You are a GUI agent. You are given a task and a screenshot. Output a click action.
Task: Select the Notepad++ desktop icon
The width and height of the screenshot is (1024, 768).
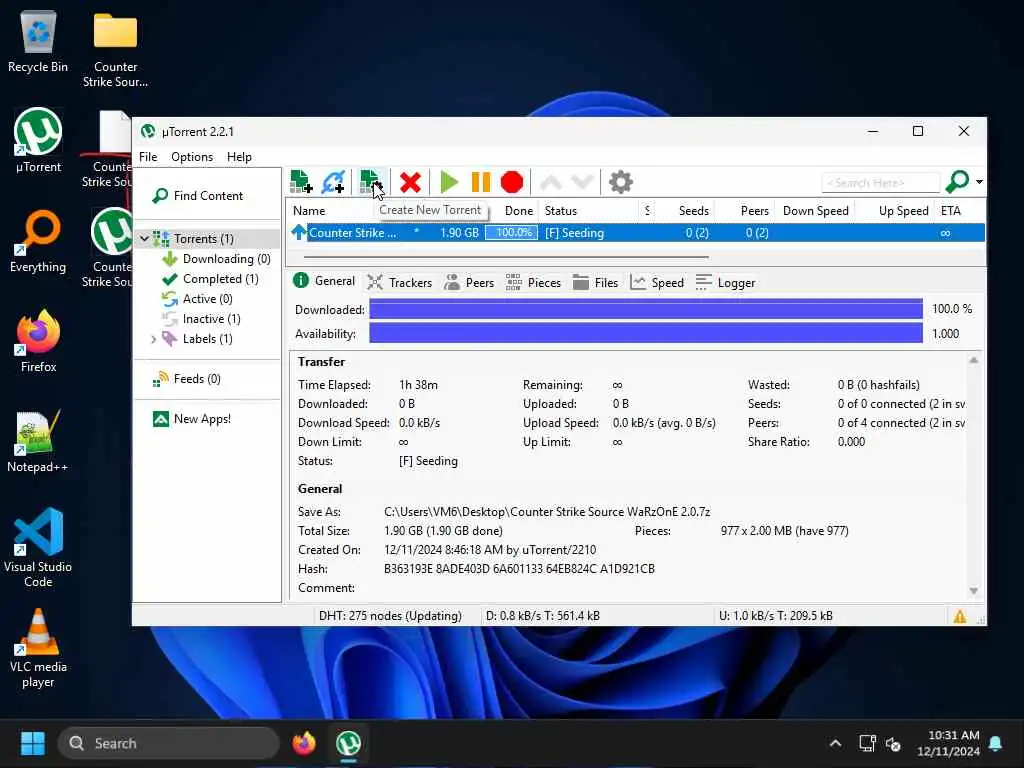(37, 442)
